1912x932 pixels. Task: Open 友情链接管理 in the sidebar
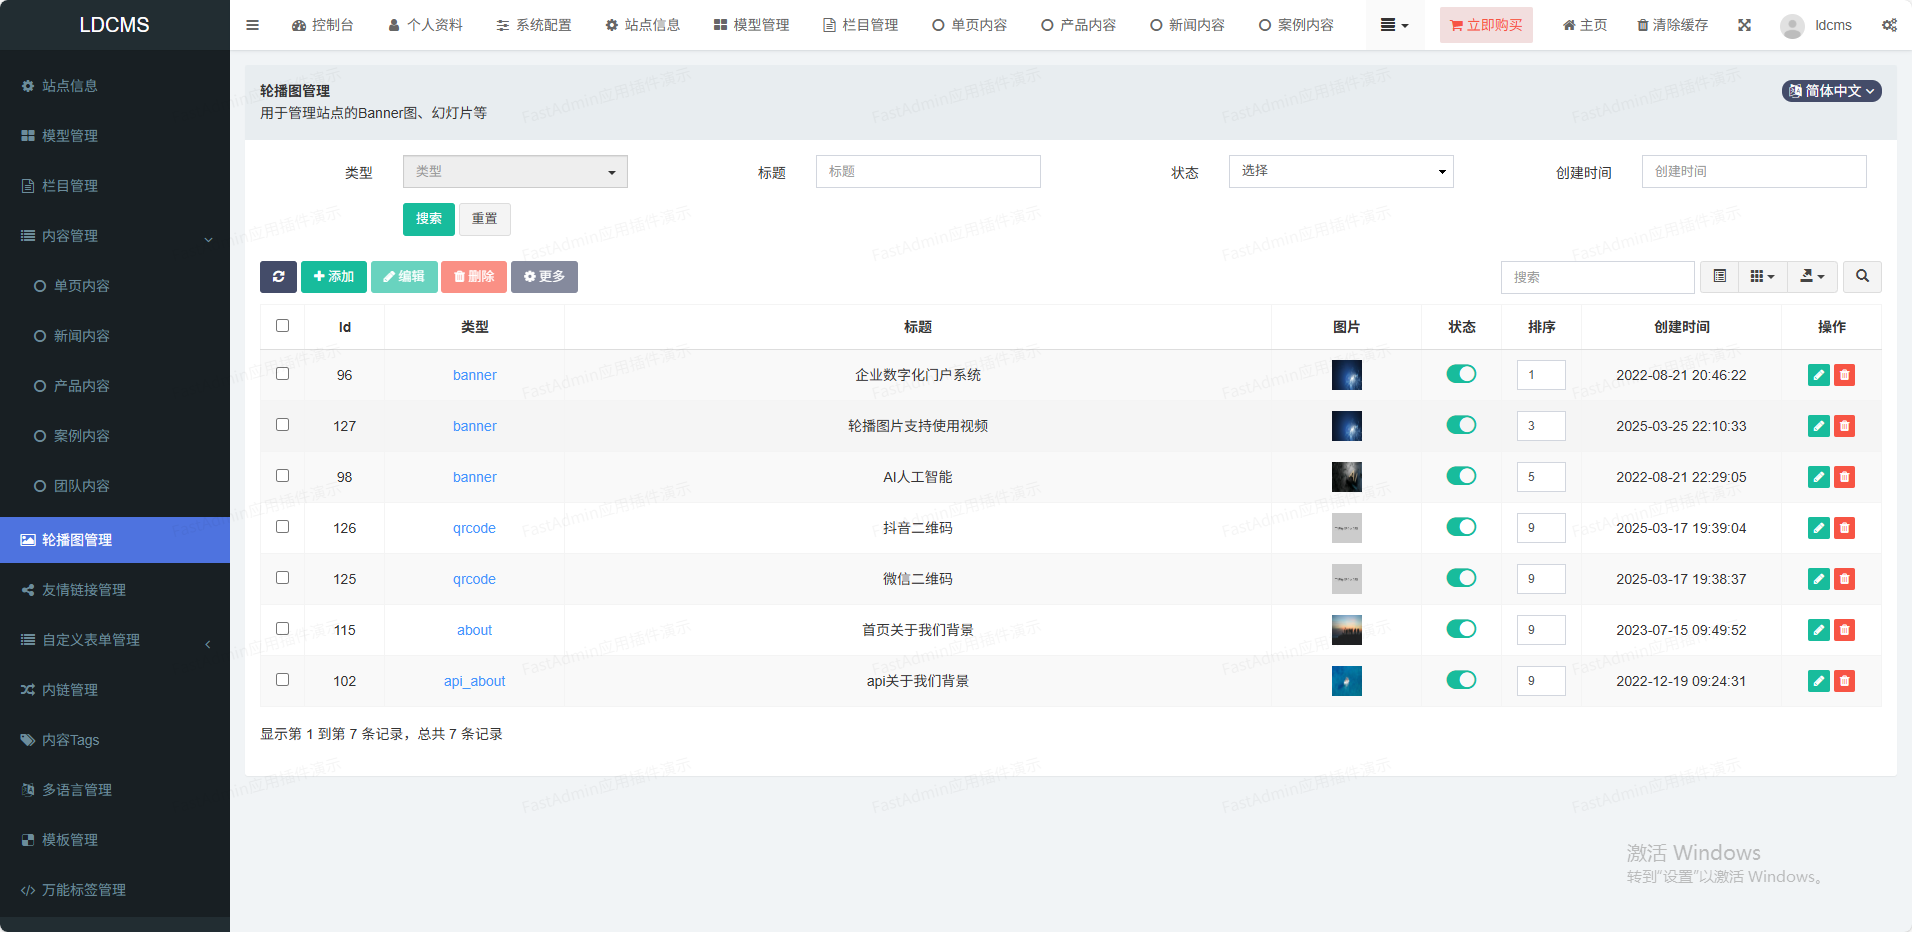(84, 590)
